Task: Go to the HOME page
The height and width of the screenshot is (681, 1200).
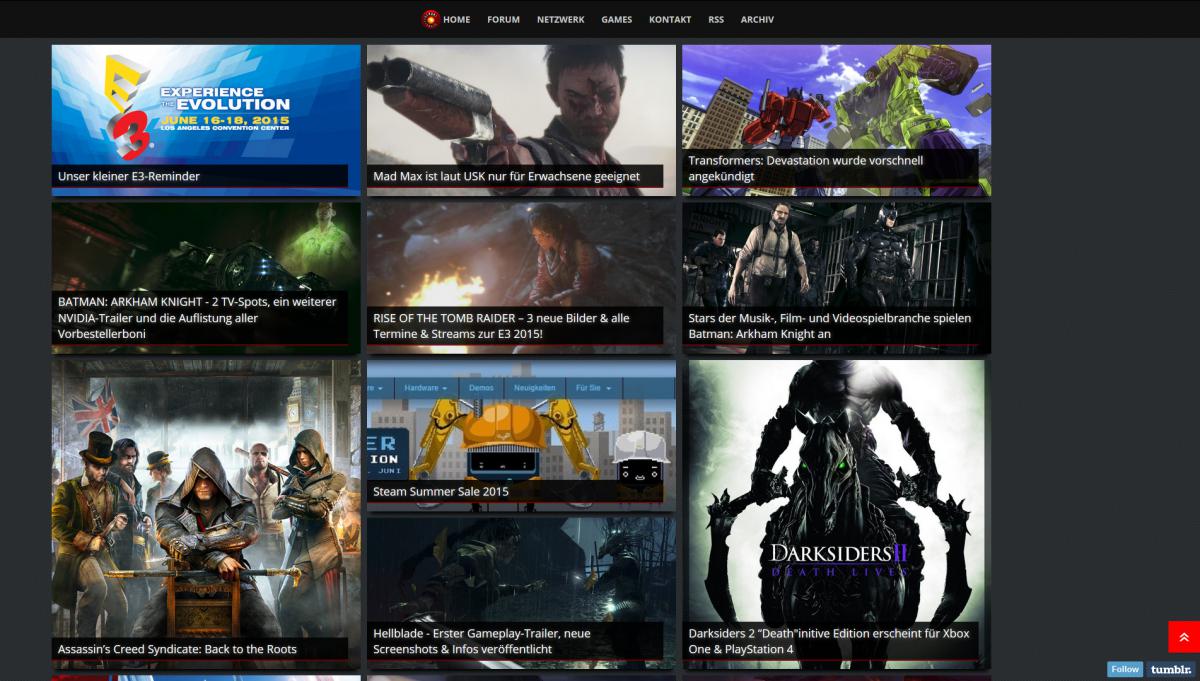Action: pos(457,19)
